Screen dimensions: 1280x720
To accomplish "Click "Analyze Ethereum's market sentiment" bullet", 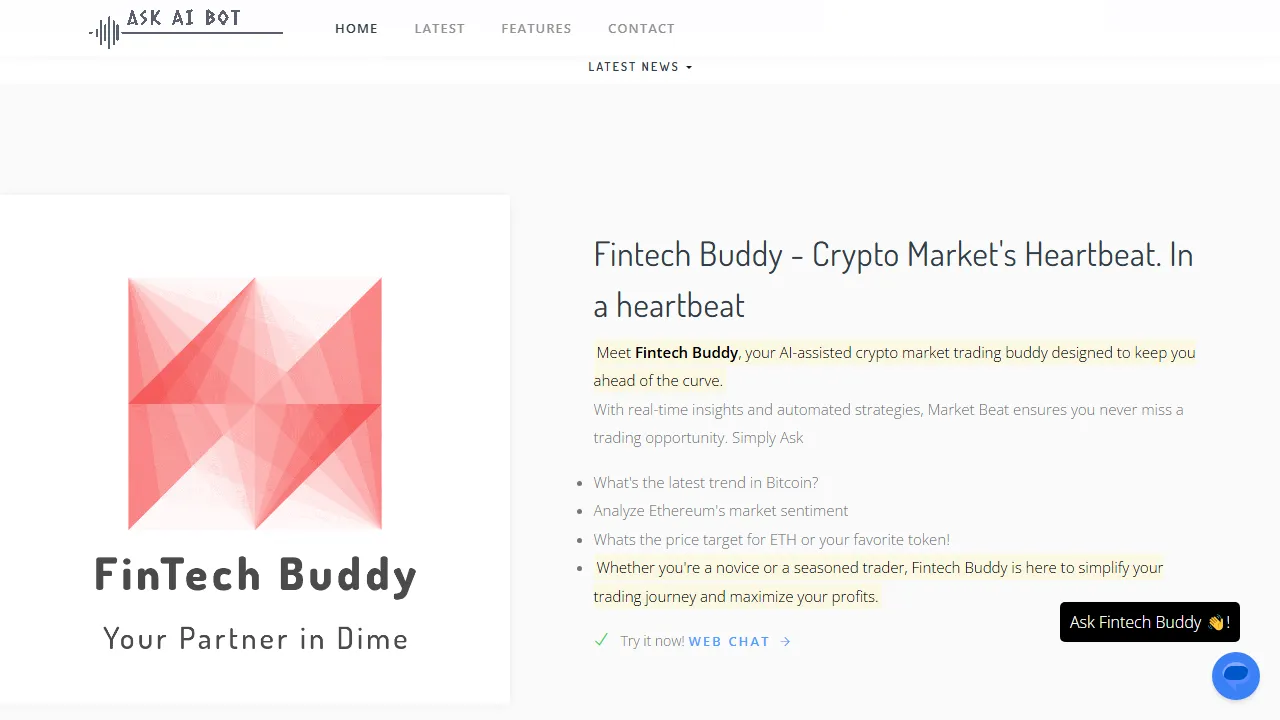I will click(720, 511).
